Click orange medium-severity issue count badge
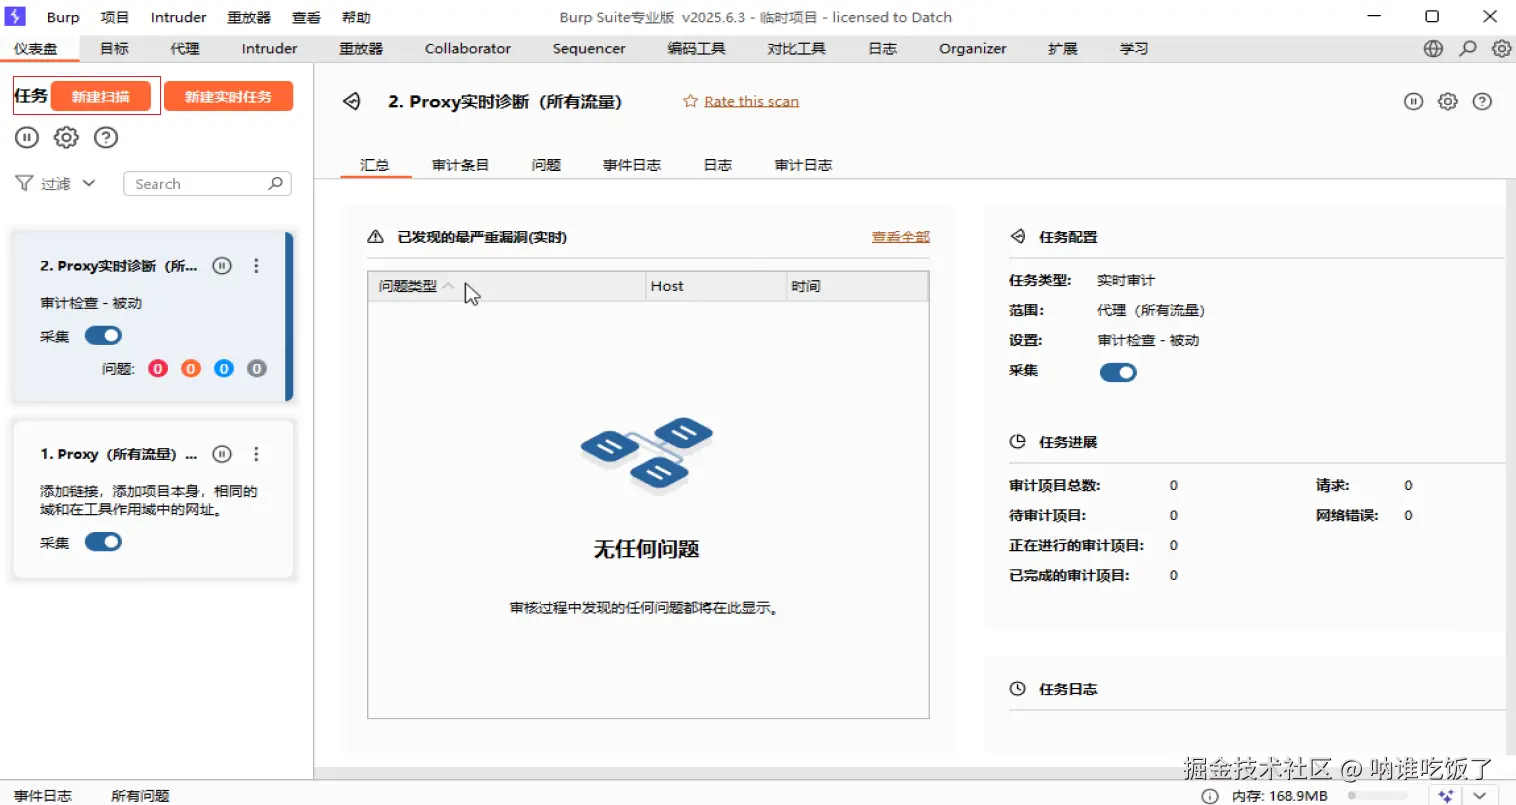Image resolution: width=1516 pixels, height=805 pixels. 191,368
